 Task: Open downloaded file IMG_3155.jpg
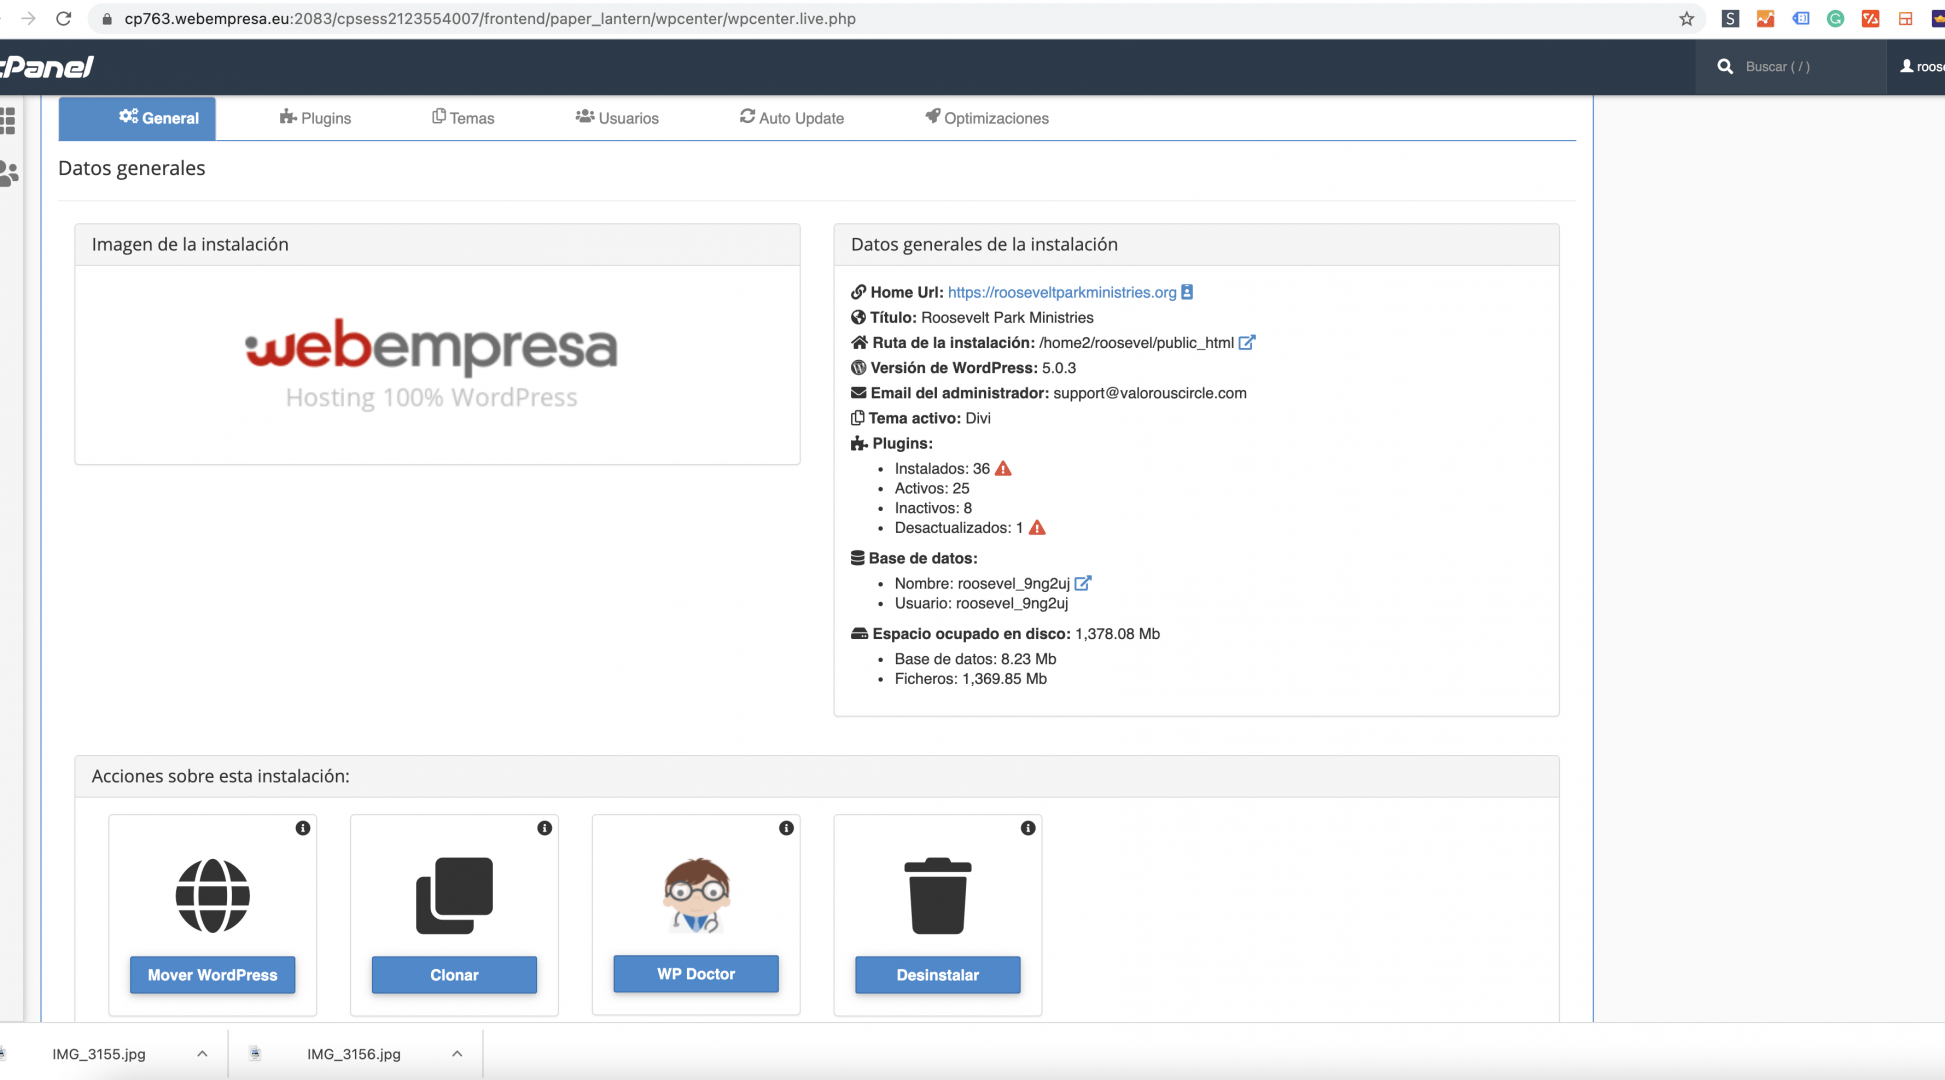click(x=99, y=1054)
